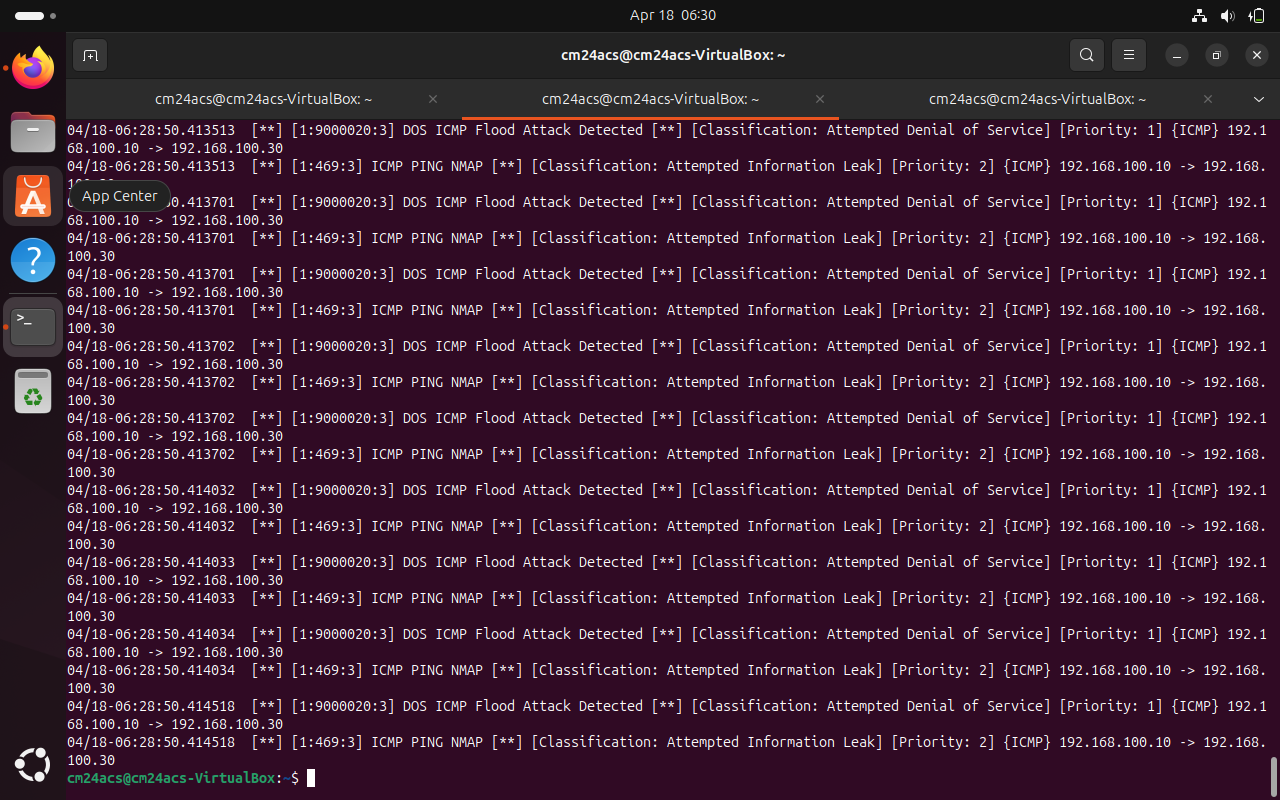Open the terminal hamburger menu
This screenshot has width=1280, height=800.
coord(1129,55)
